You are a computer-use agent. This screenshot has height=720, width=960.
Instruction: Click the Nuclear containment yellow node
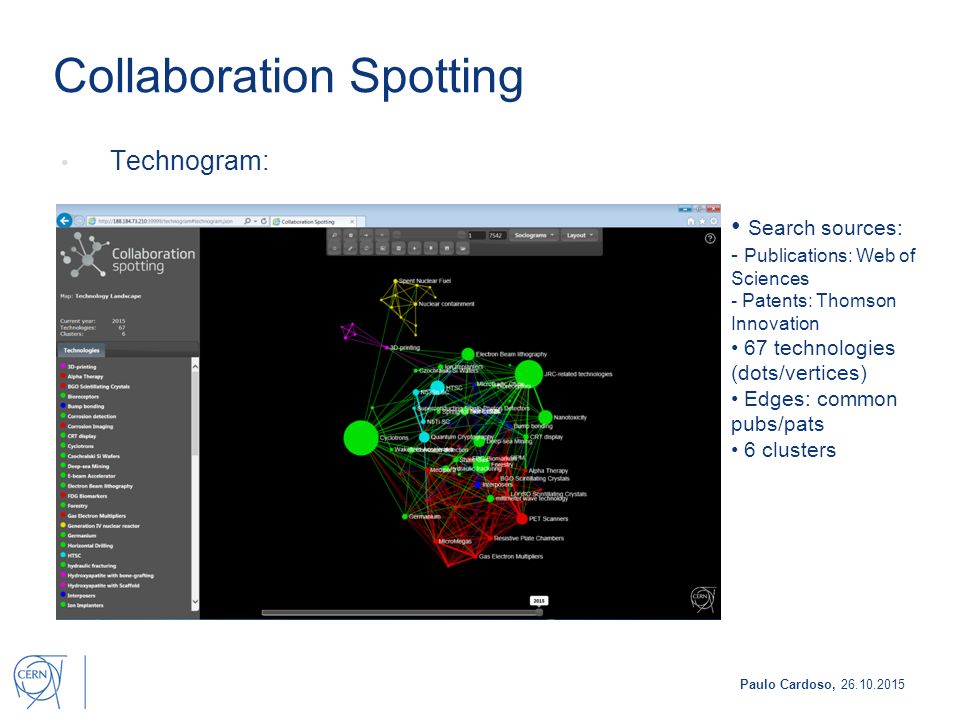pos(416,304)
